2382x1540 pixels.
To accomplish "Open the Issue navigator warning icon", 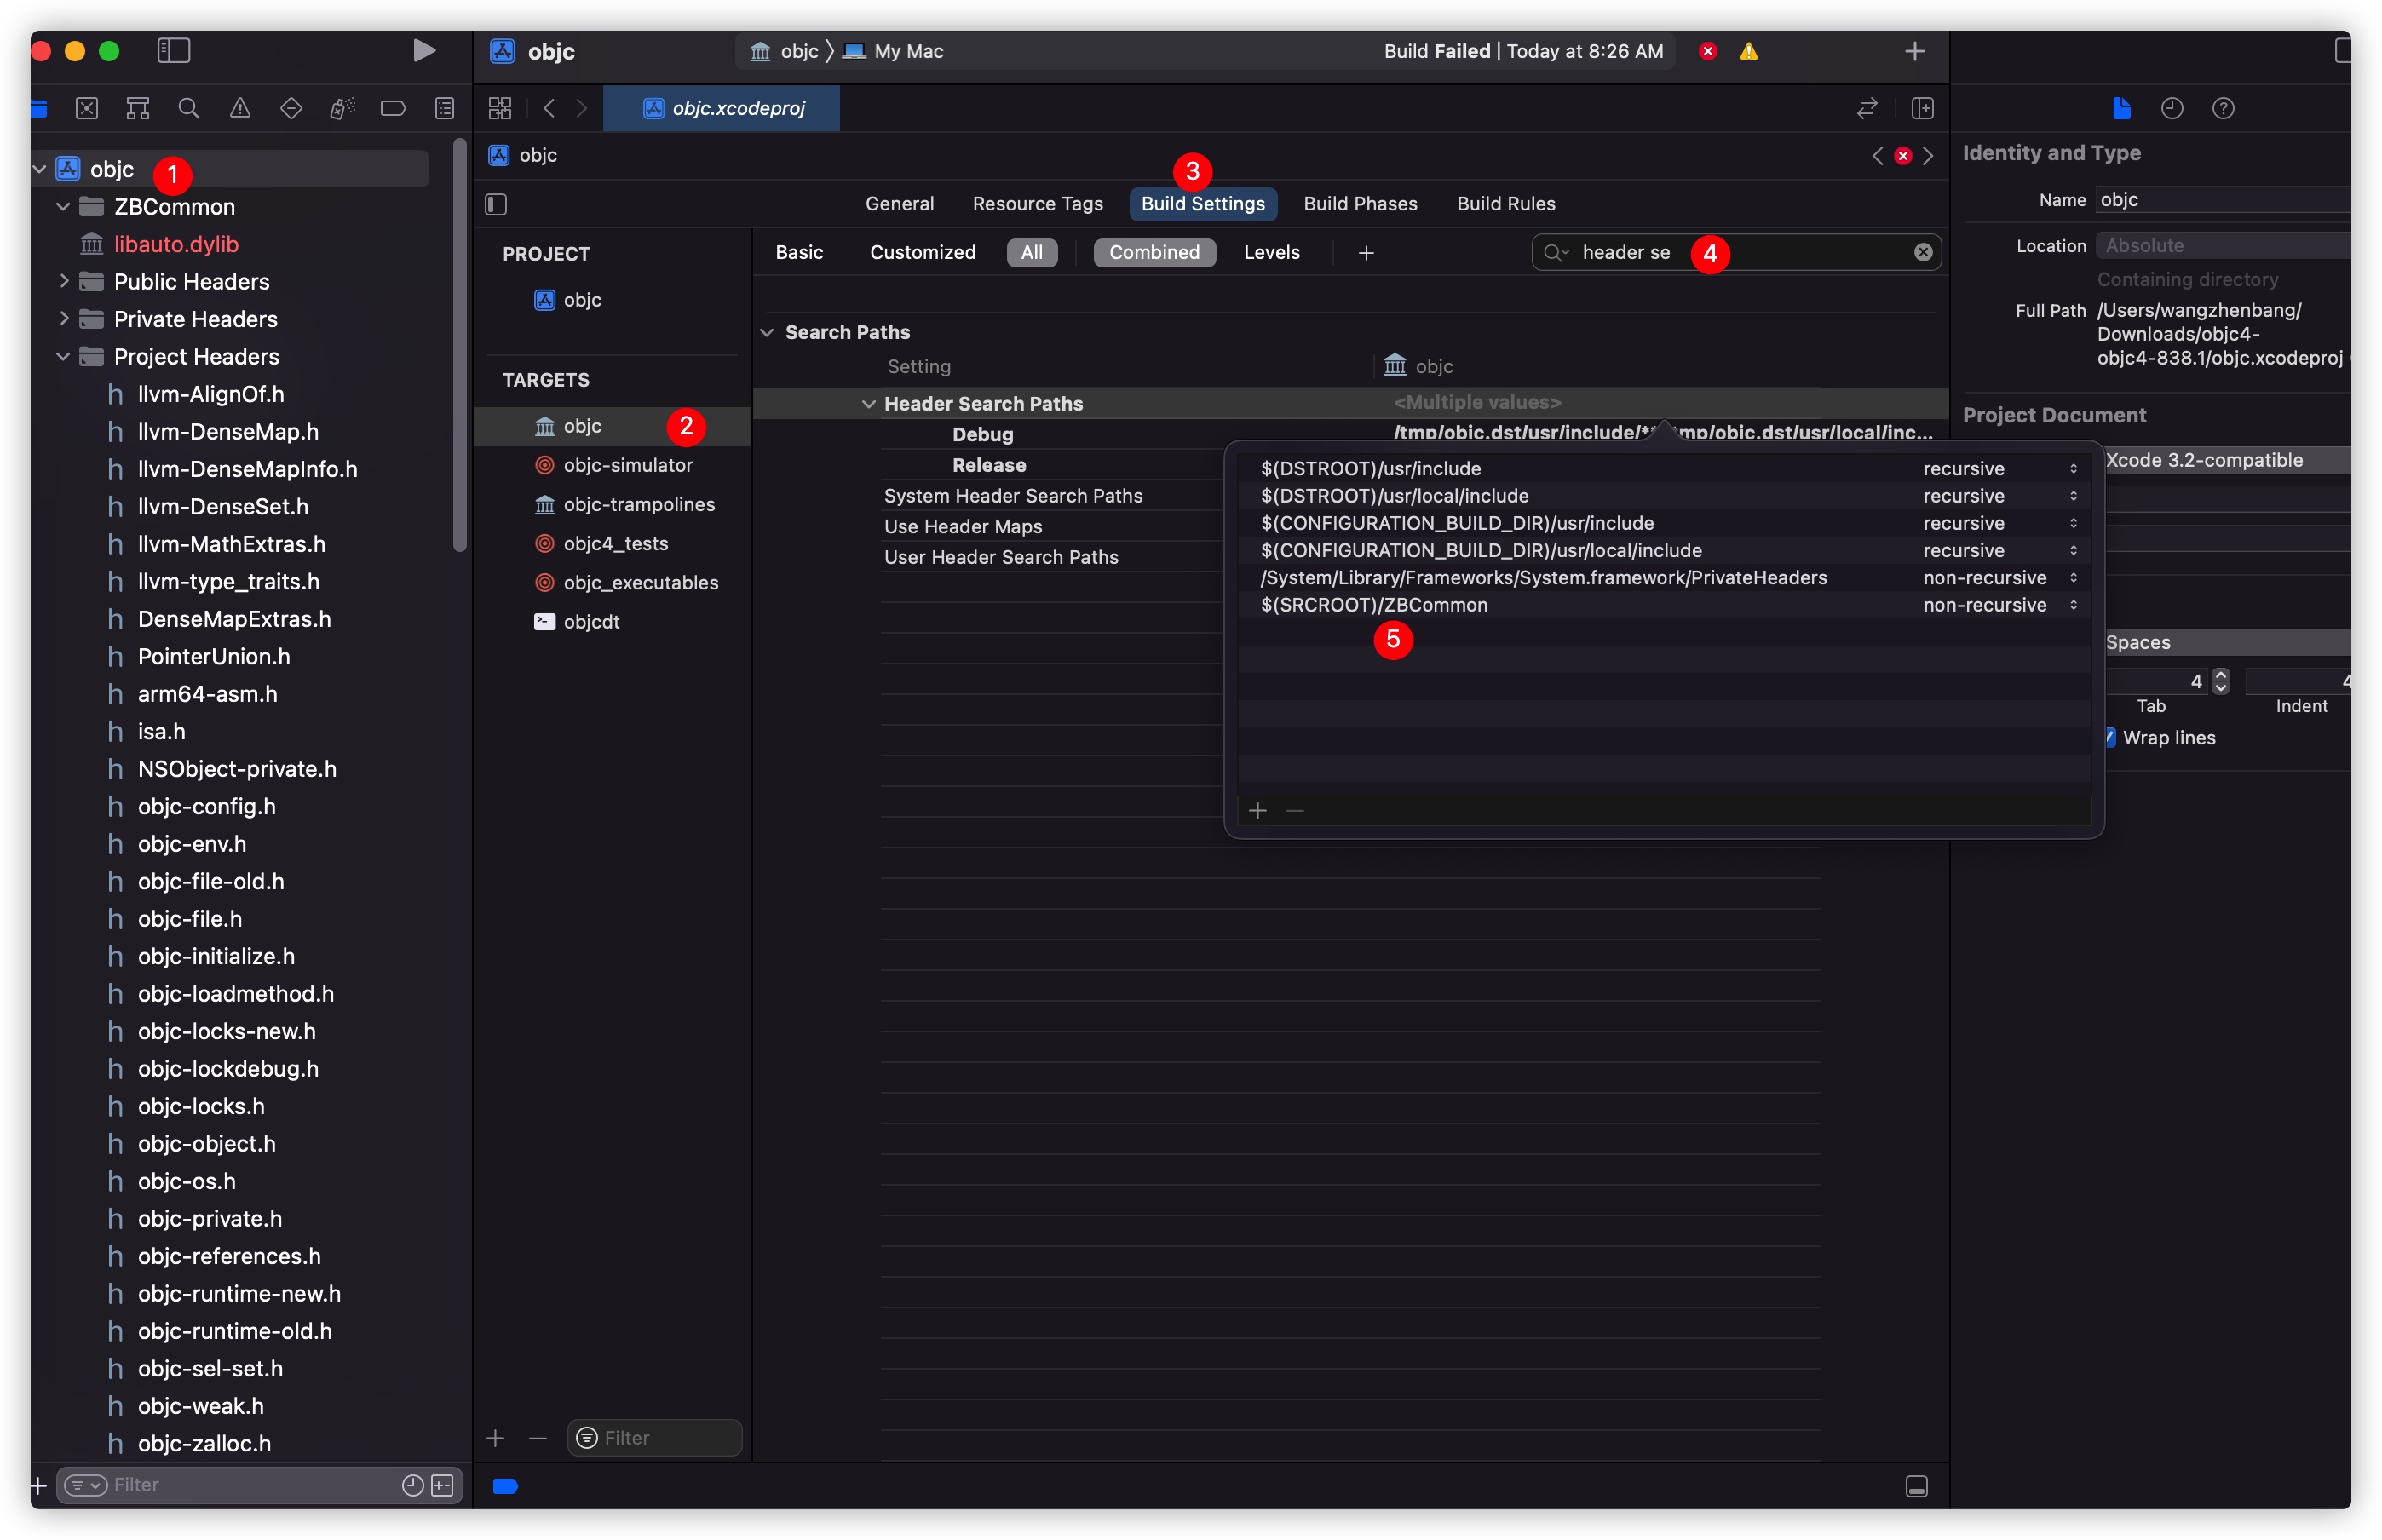I will coord(240,108).
